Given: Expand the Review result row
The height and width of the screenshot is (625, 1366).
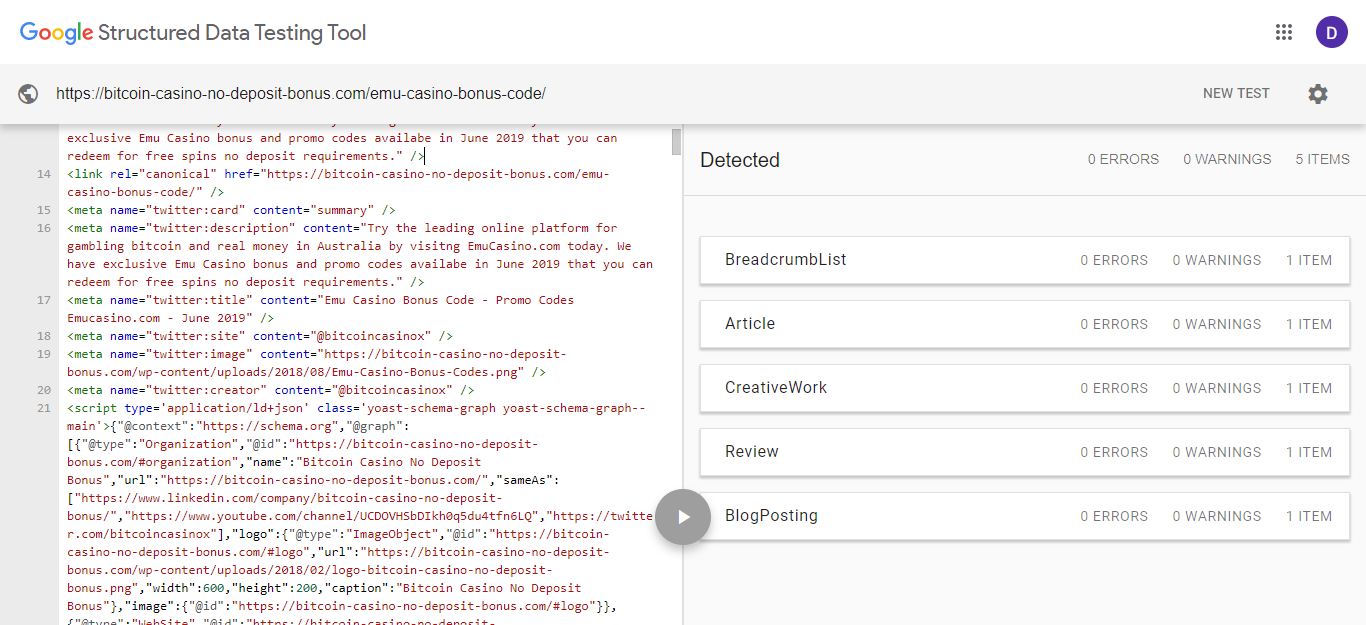Looking at the screenshot, I should tap(1025, 452).
